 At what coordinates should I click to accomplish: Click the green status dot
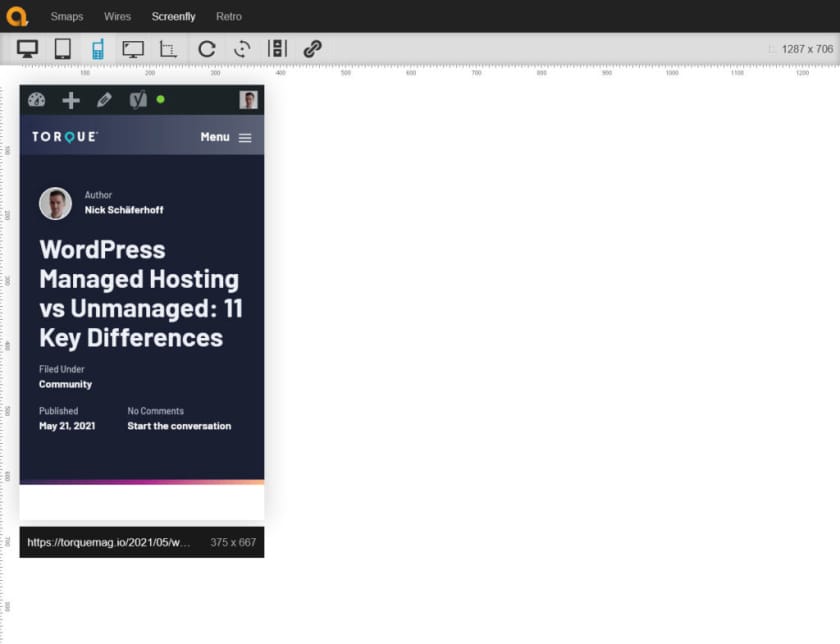[x=160, y=99]
